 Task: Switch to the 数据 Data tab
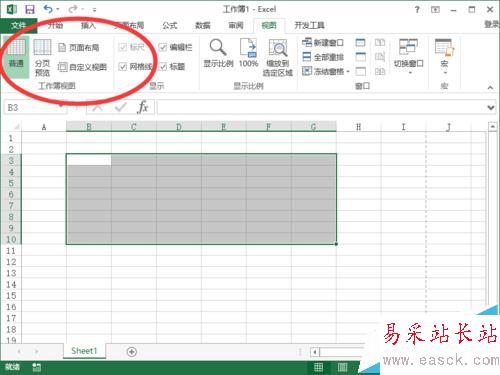[x=203, y=25]
